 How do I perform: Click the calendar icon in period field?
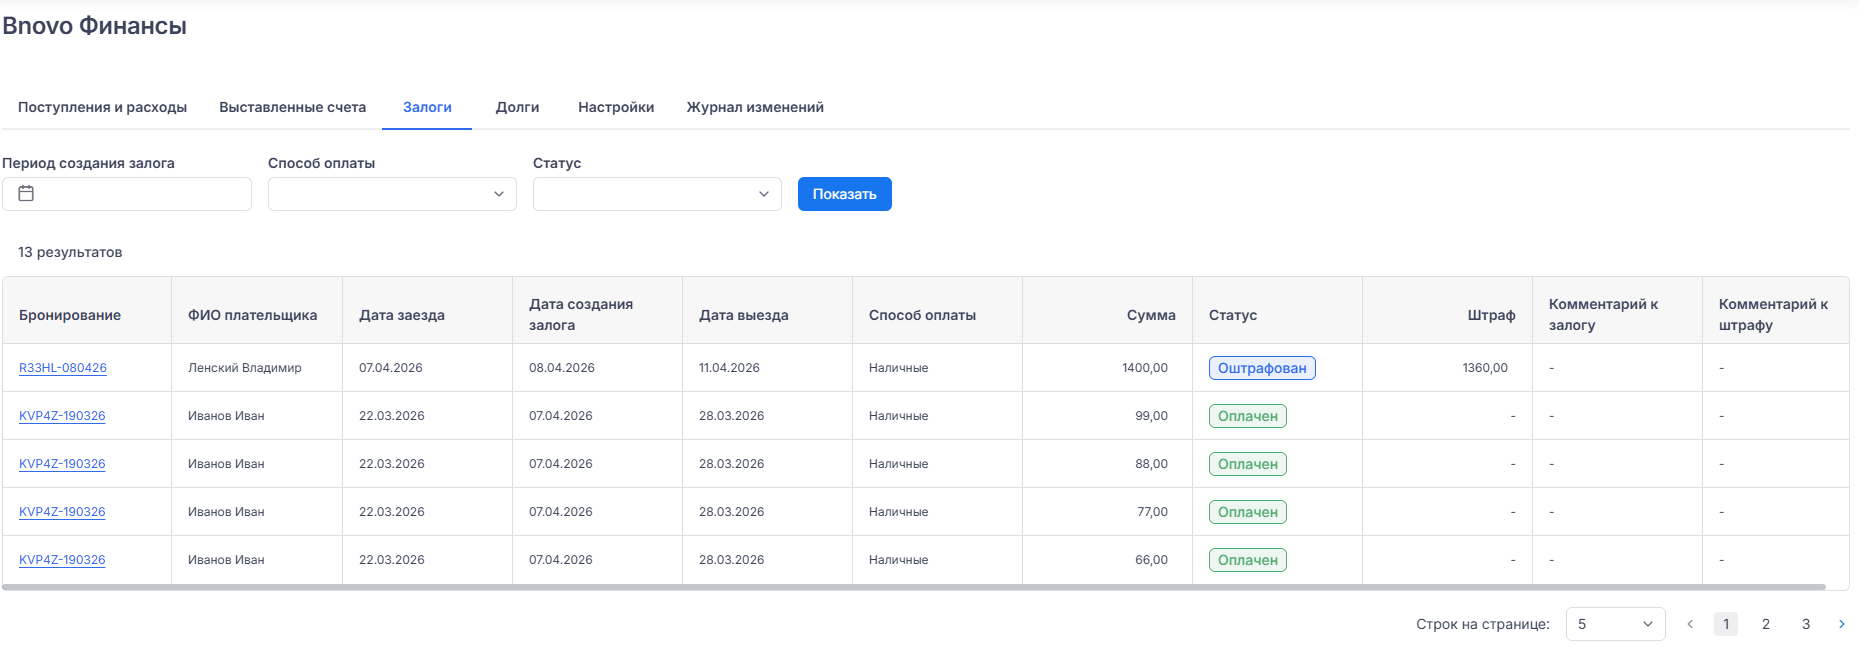pyautogui.click(x=26, y=194)
